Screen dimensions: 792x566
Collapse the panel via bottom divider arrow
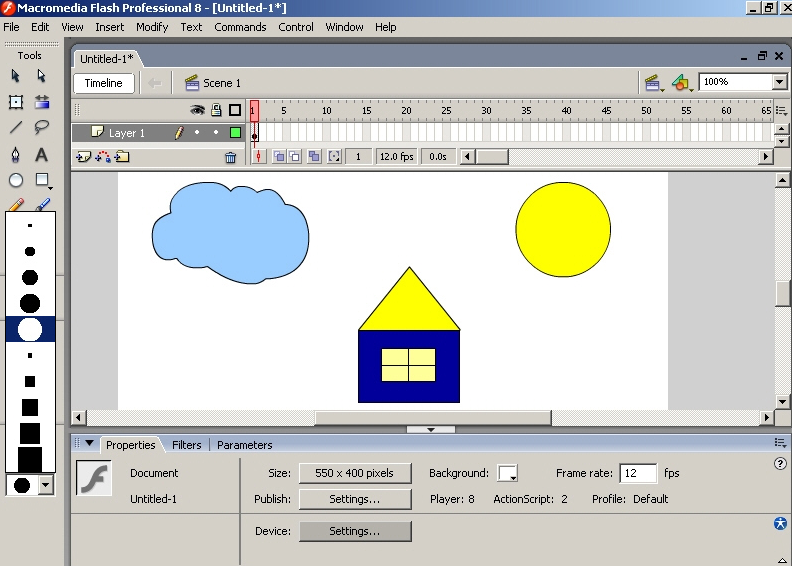point(431,429)
